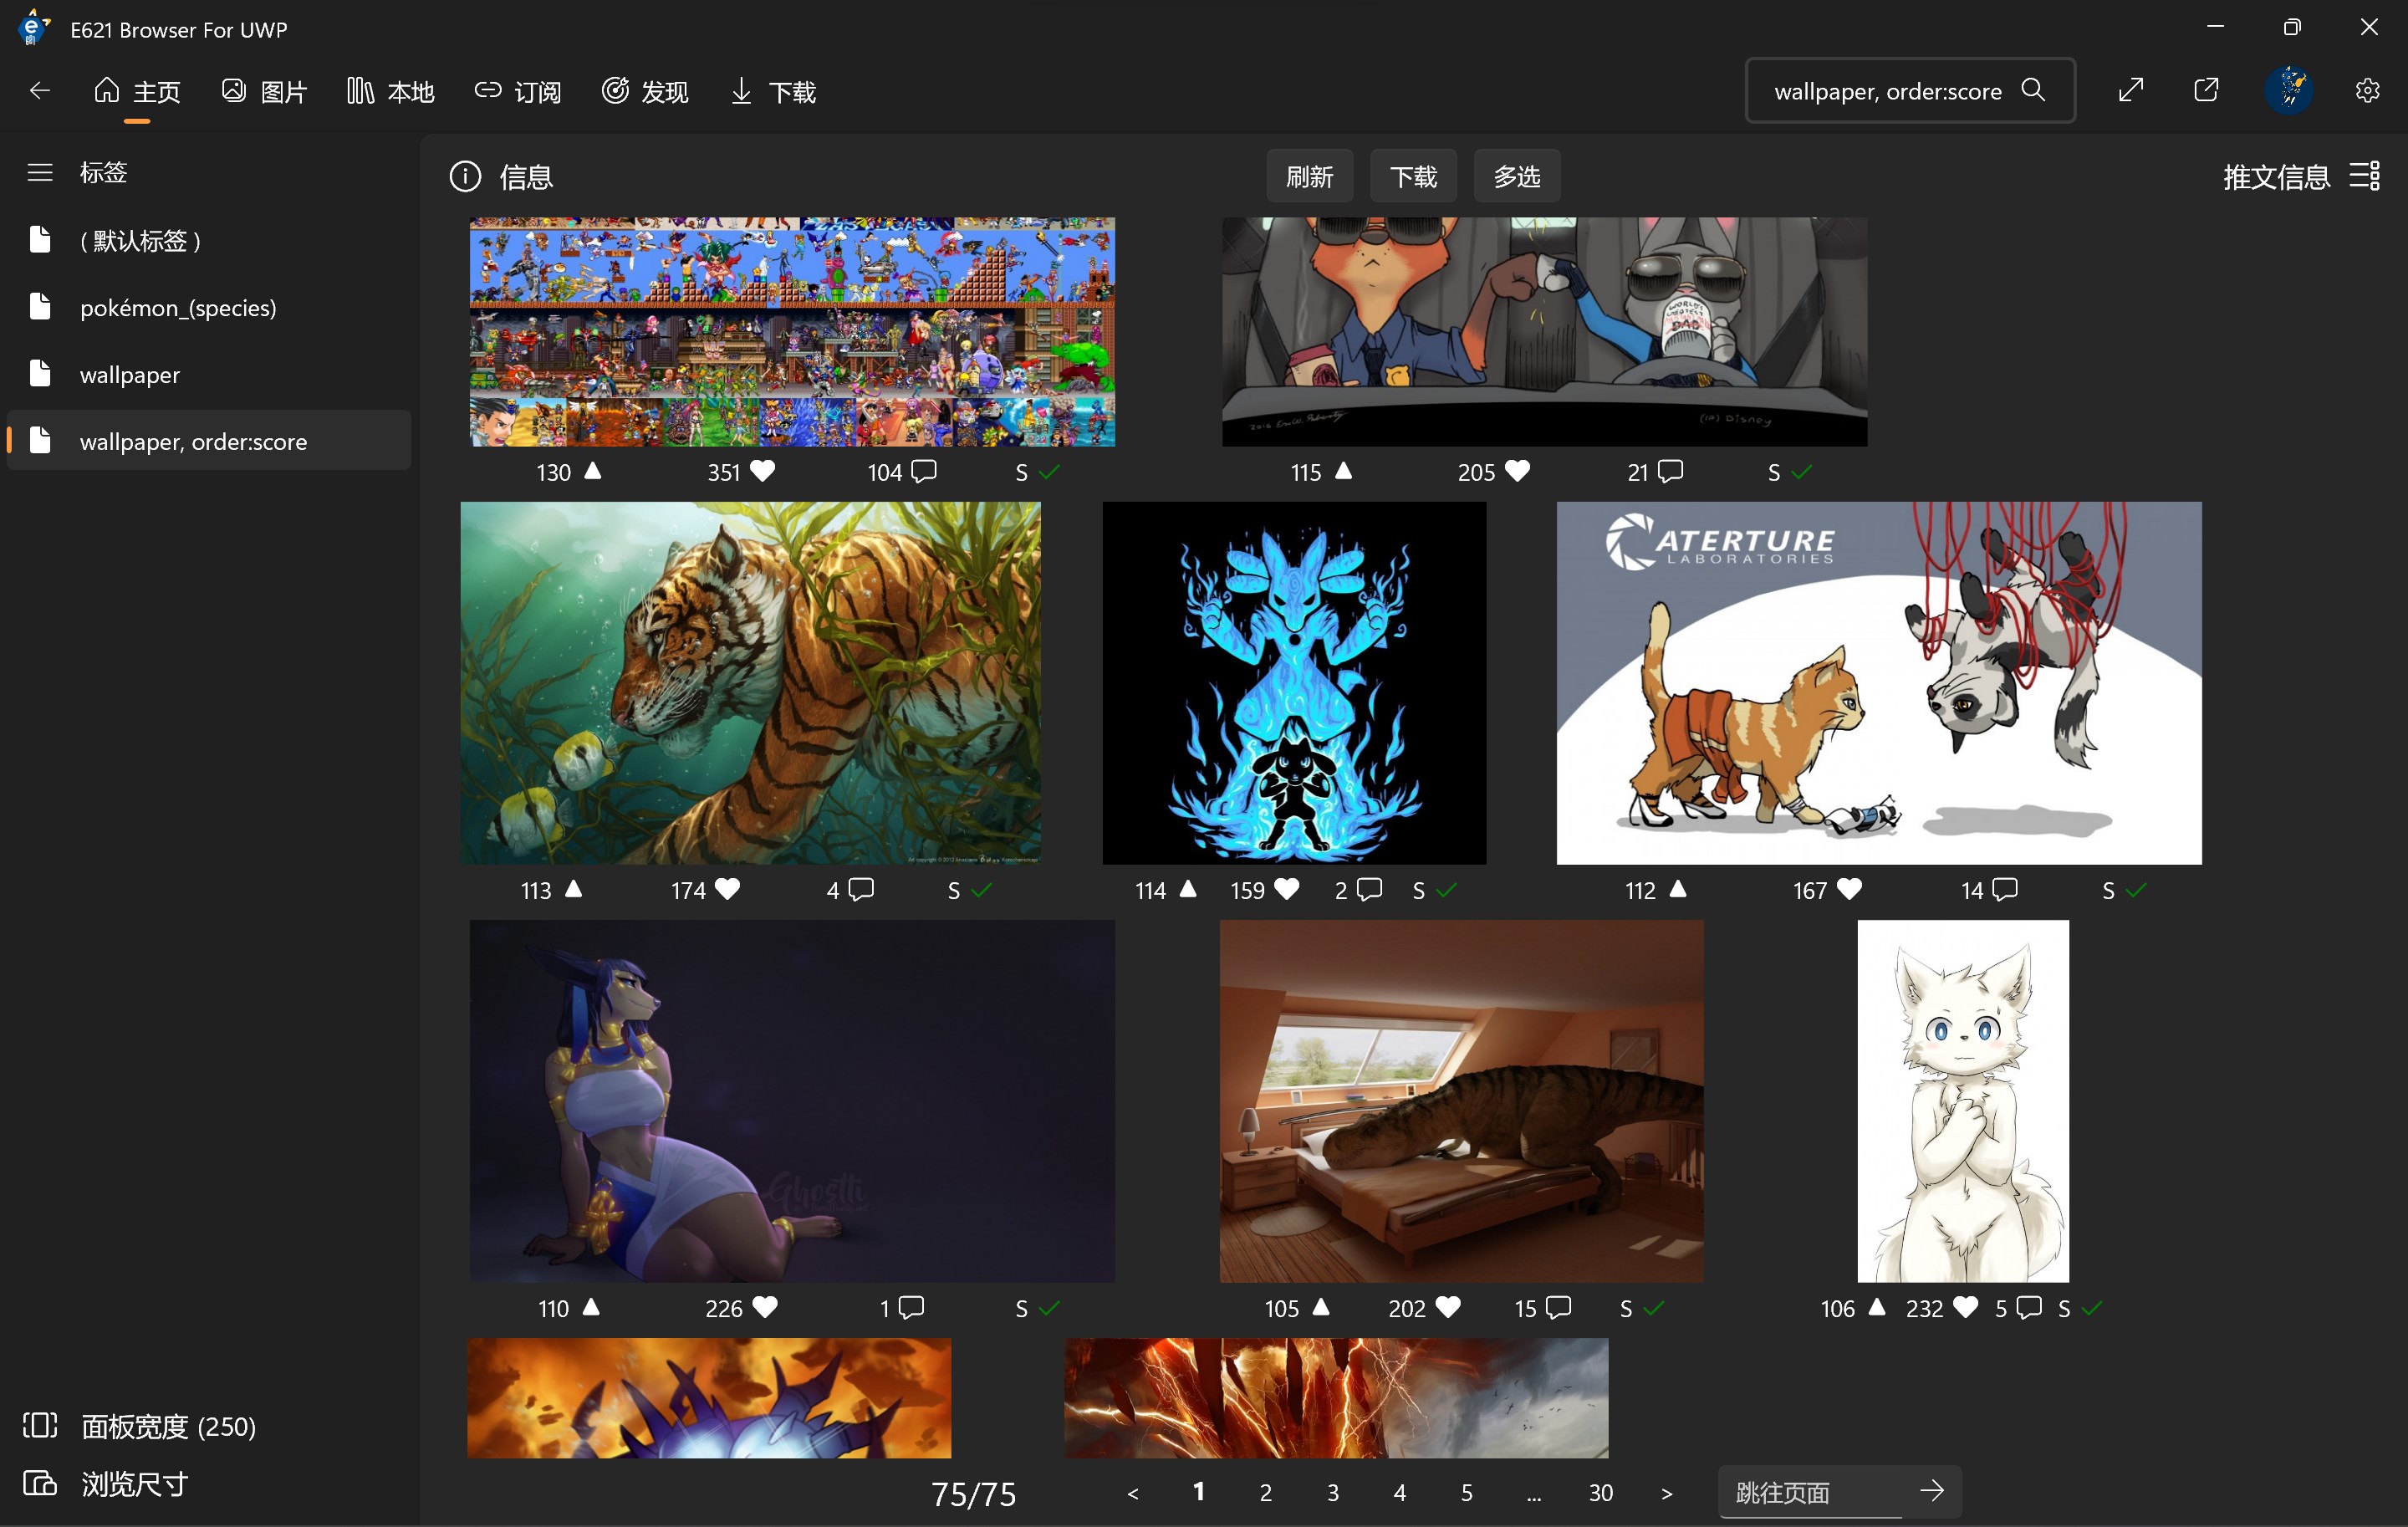Click the search magnifier icon
This screenshot has height=1527, width=2408.
click(x=2032, y=90)
